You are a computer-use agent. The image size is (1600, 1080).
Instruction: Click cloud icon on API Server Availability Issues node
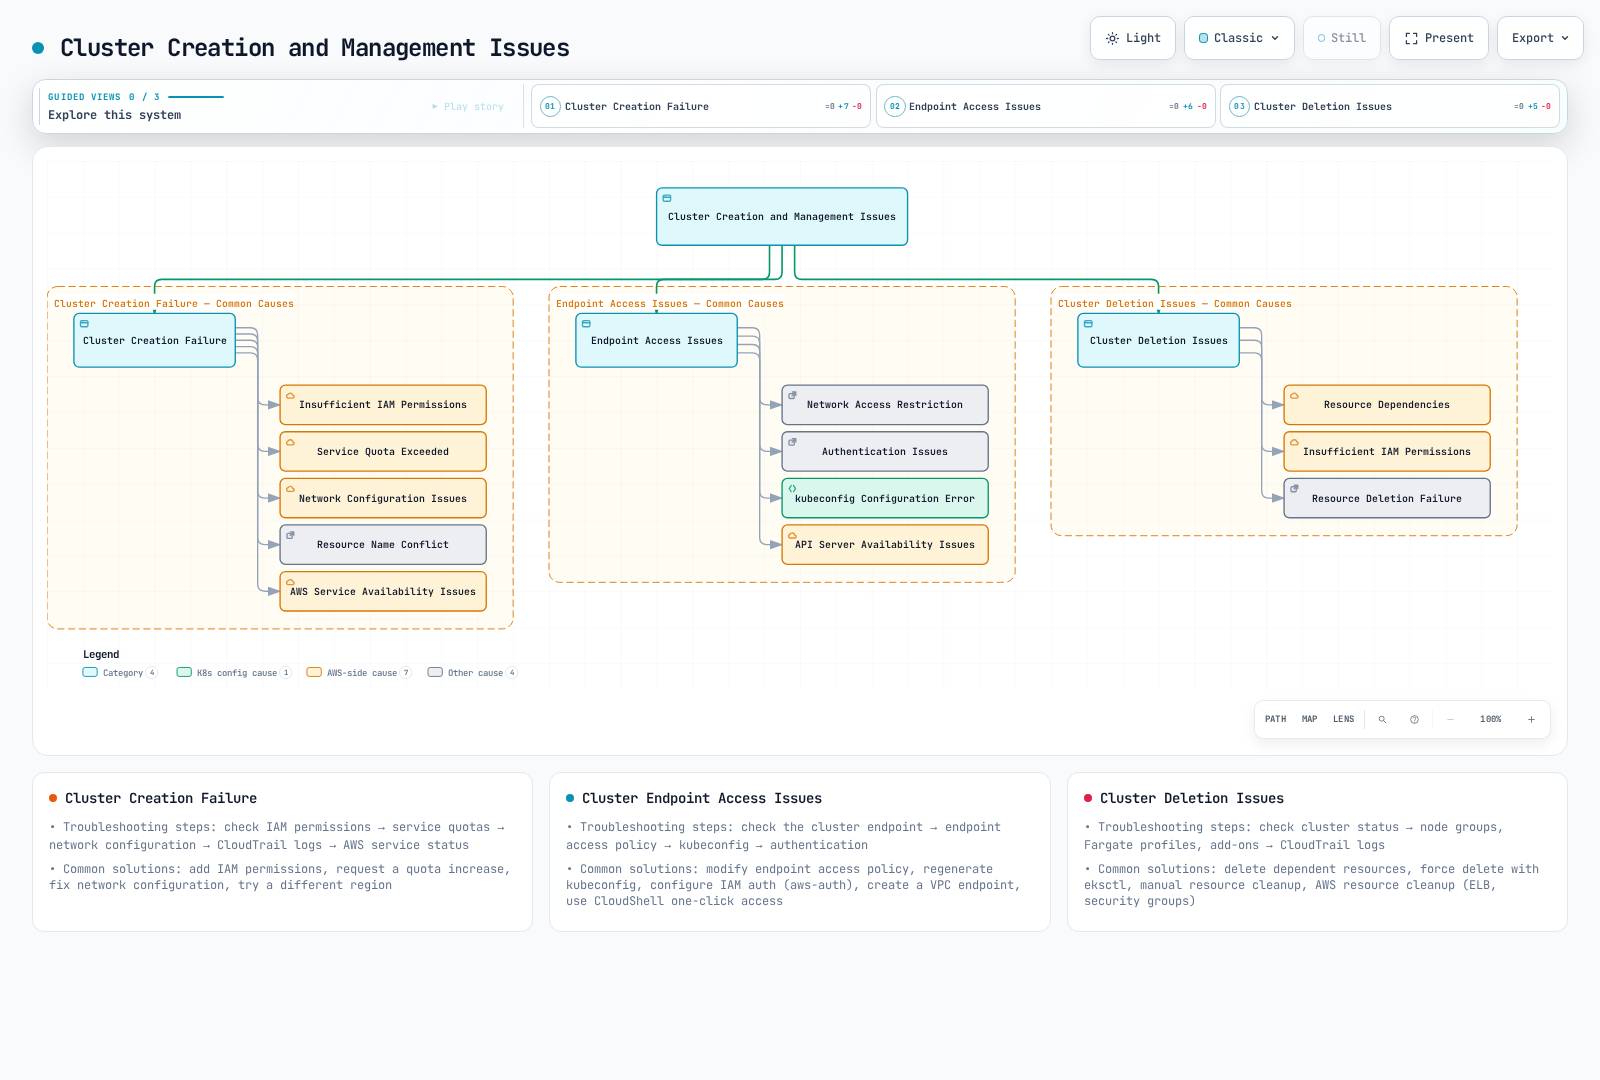point(792,535)
